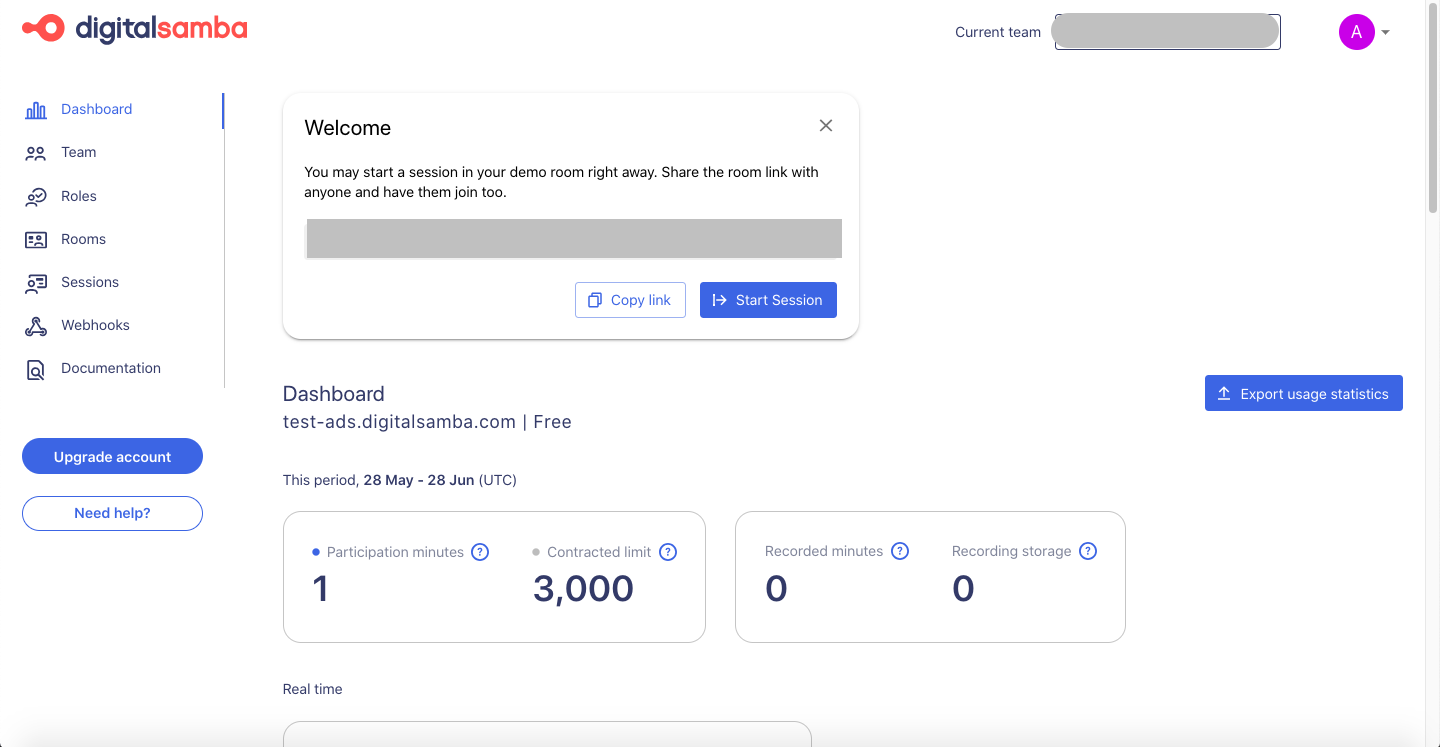Image resolution: width=1440 pixels, height=747 pixels.
Task: Open the Recording storage help icon
Action: [1087, 550]
